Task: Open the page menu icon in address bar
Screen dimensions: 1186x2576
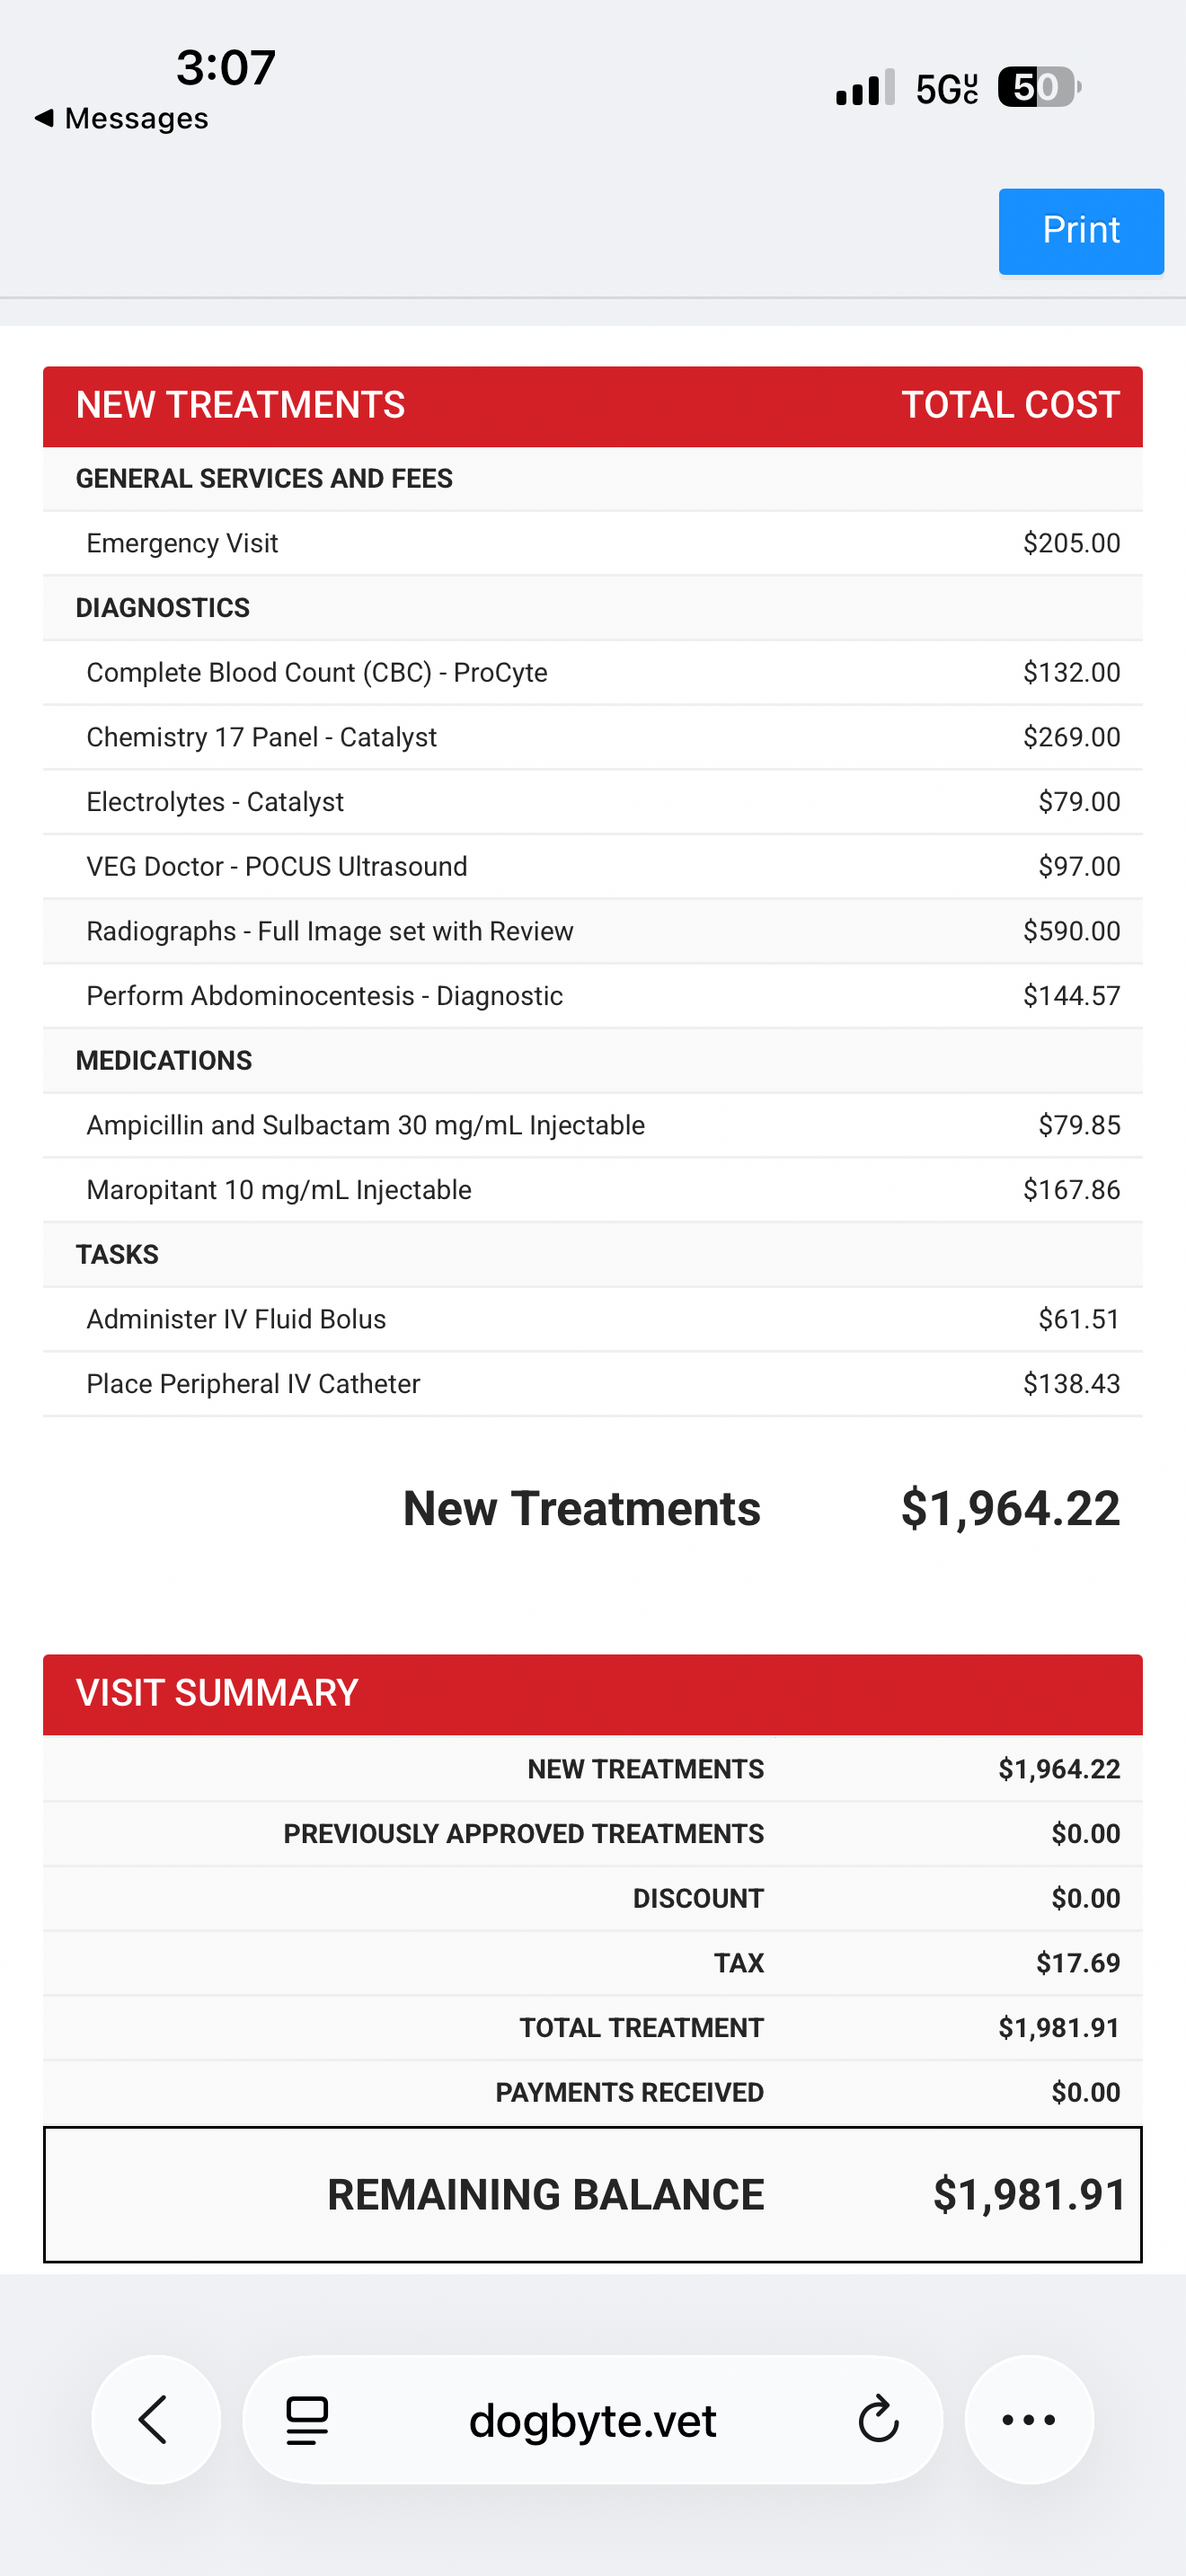Action: [307, 2420]
